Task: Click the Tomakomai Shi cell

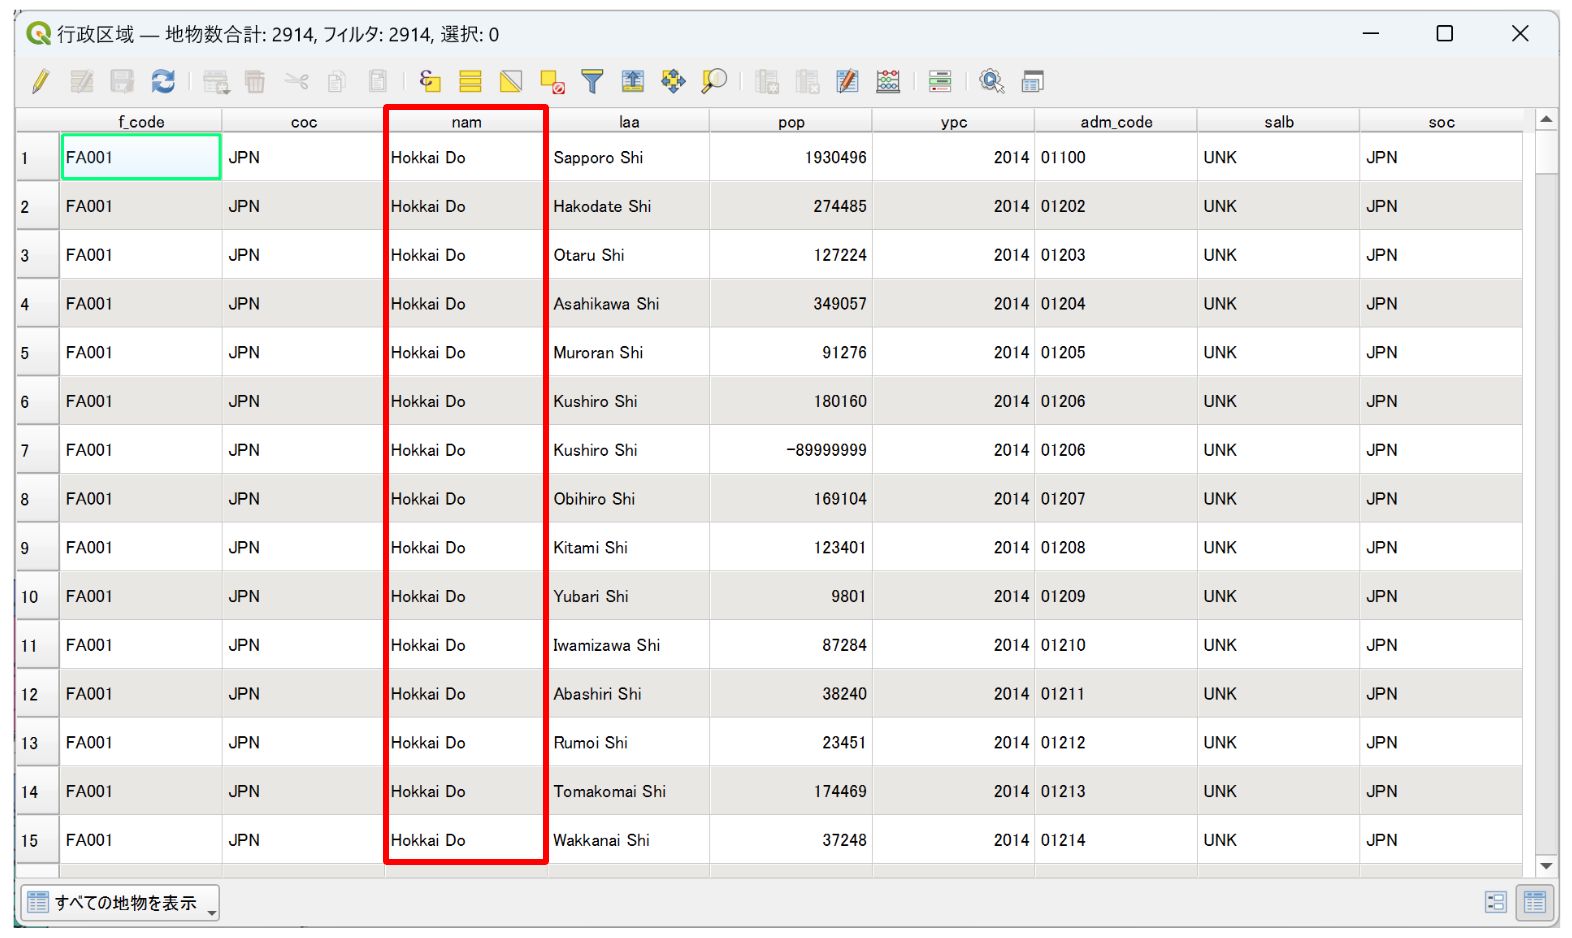Action: coord(629,791)
